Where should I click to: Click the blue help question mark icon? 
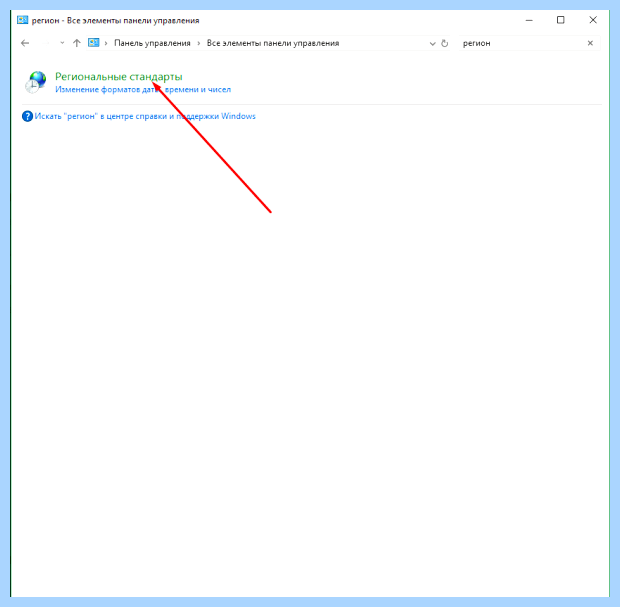click(x=27, y=116)
